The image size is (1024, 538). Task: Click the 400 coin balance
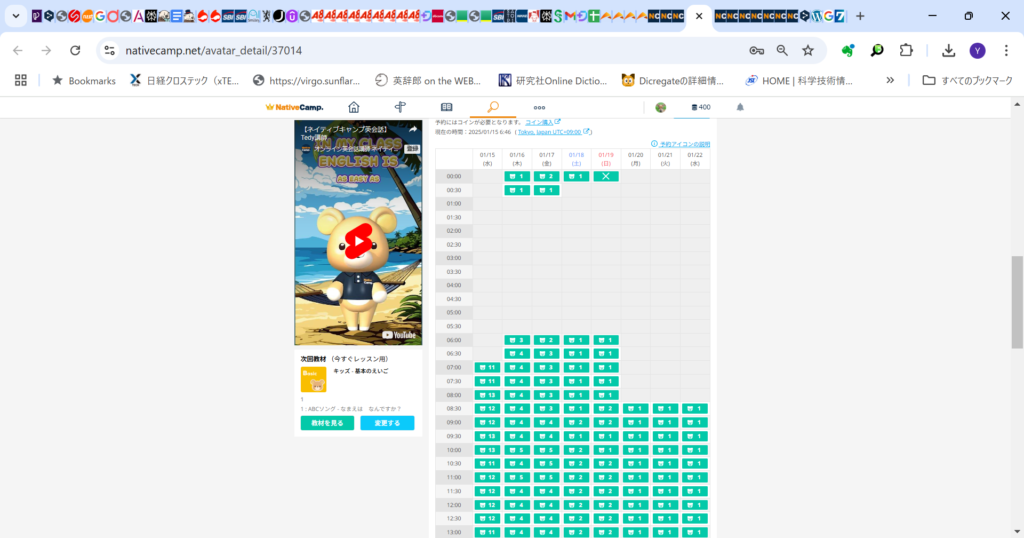point(700,107)
